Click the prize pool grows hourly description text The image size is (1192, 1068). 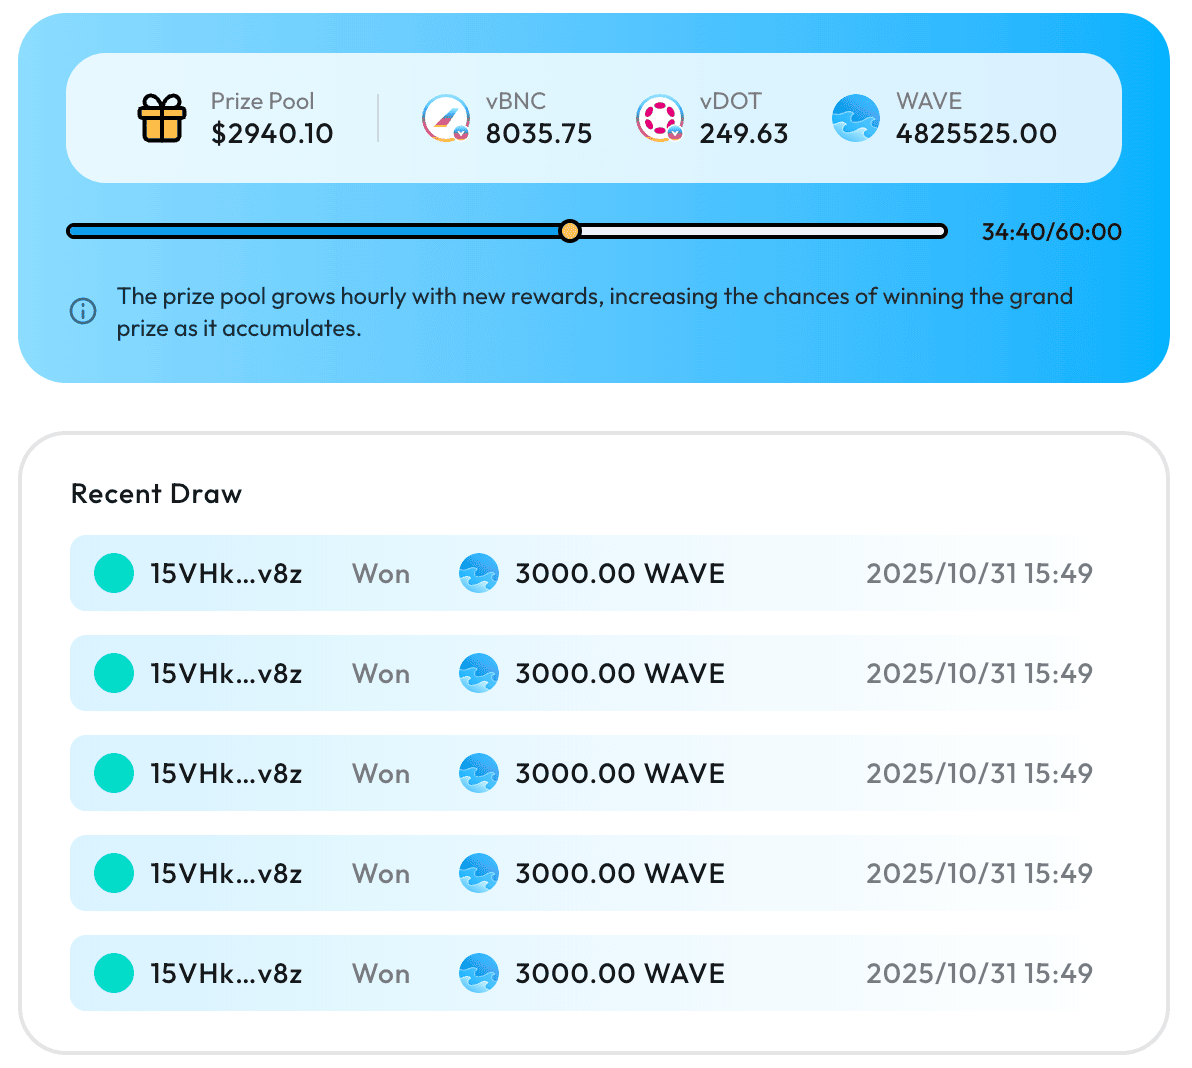594,312
